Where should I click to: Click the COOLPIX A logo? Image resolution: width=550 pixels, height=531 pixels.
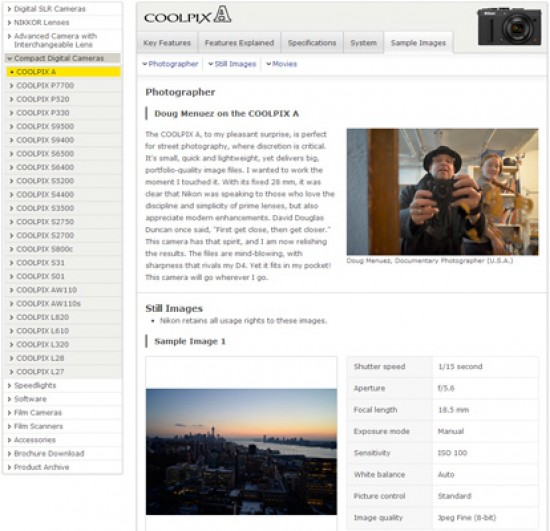click(x=188, y=15)
